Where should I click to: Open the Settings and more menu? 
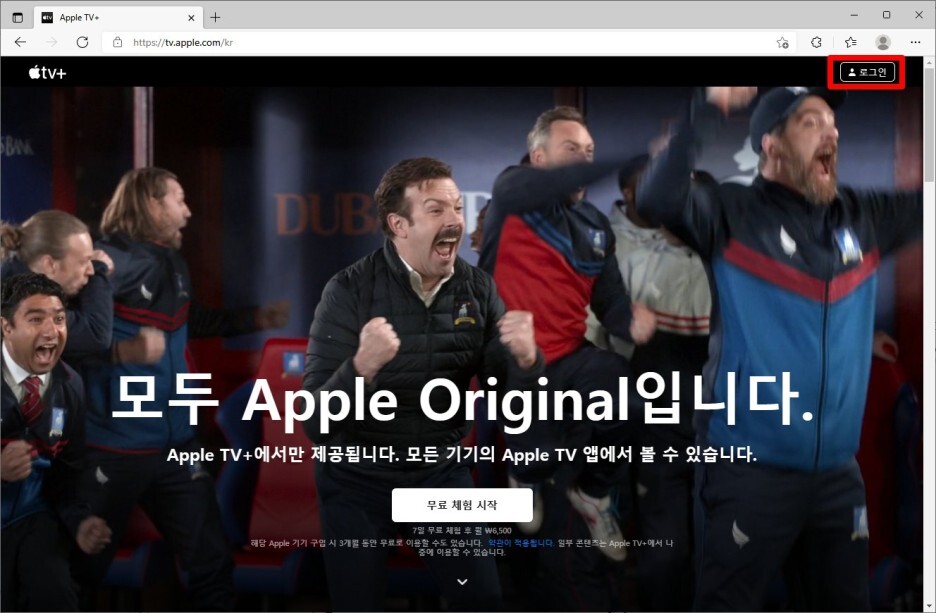coord(915,42)
